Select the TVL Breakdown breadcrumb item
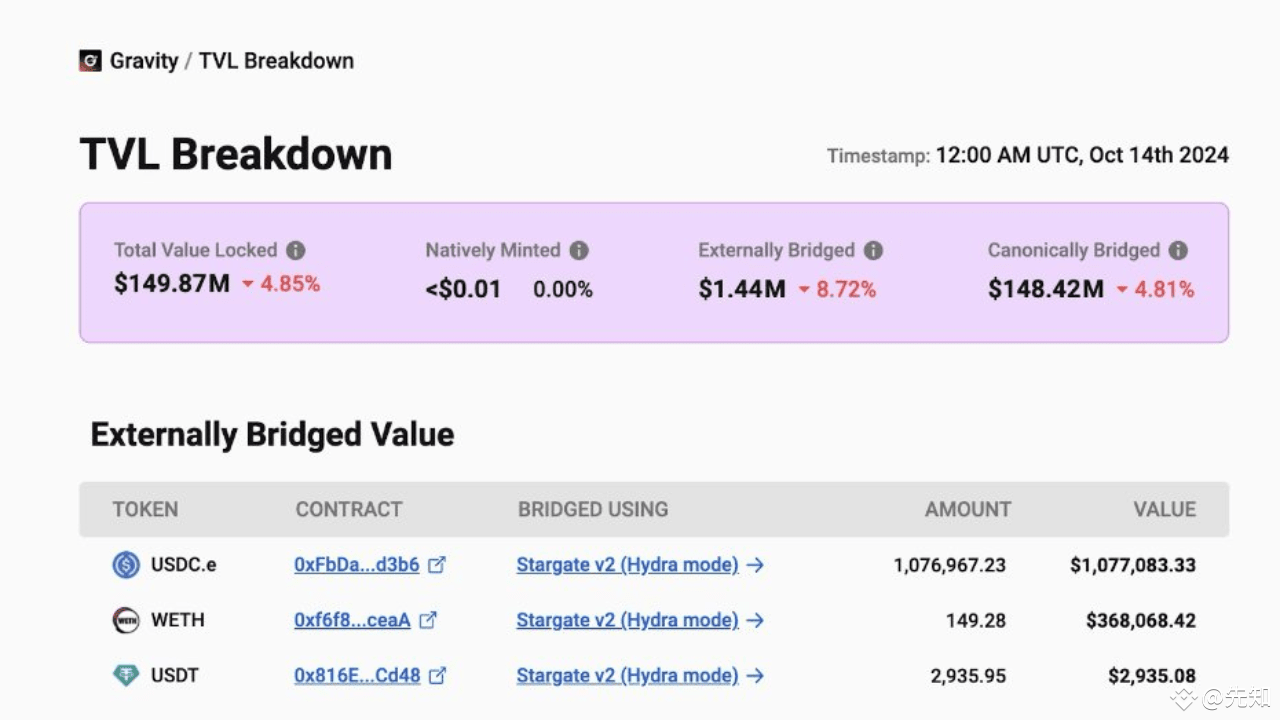 tap(275, 60)
